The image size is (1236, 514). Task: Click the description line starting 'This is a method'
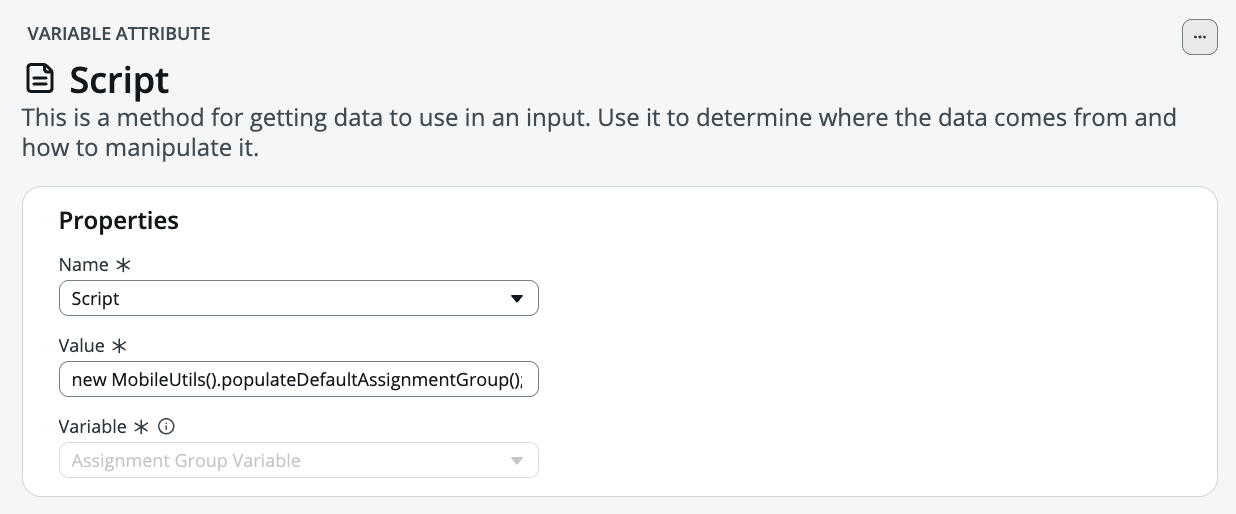(x=598, y=118)
